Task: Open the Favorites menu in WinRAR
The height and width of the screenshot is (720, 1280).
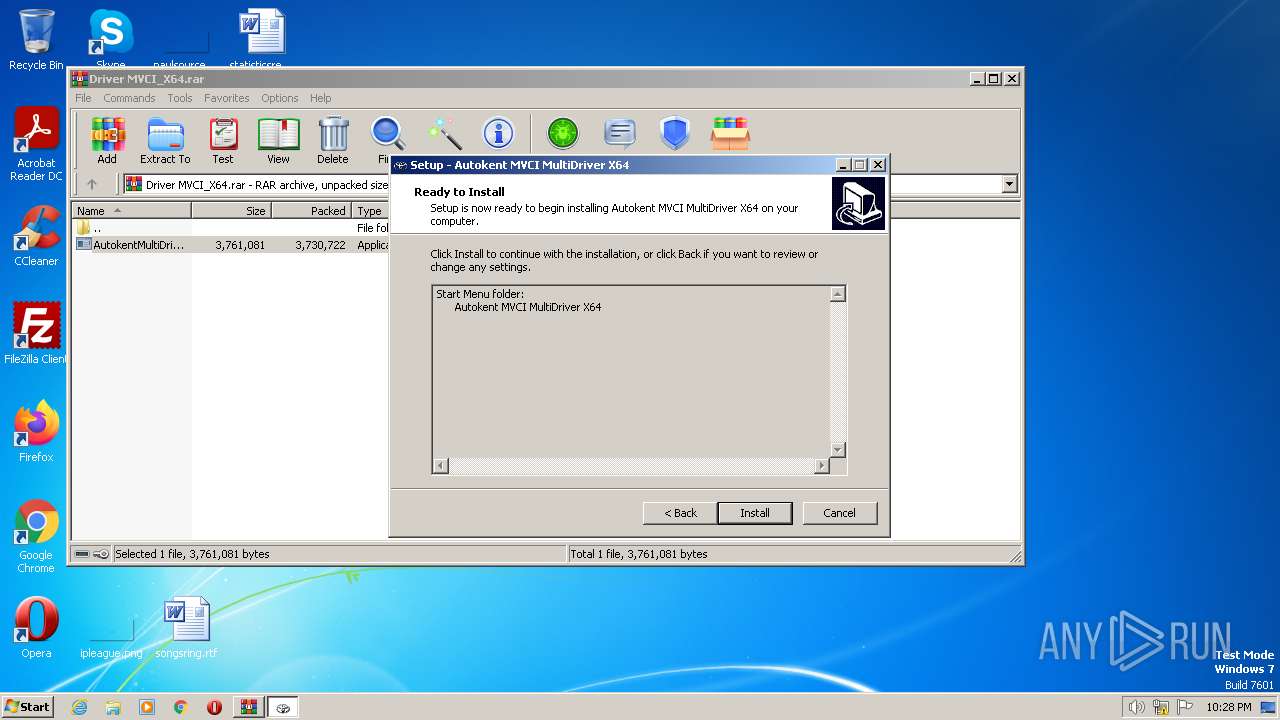Action: pyautogui.click(x=227, y=98)
